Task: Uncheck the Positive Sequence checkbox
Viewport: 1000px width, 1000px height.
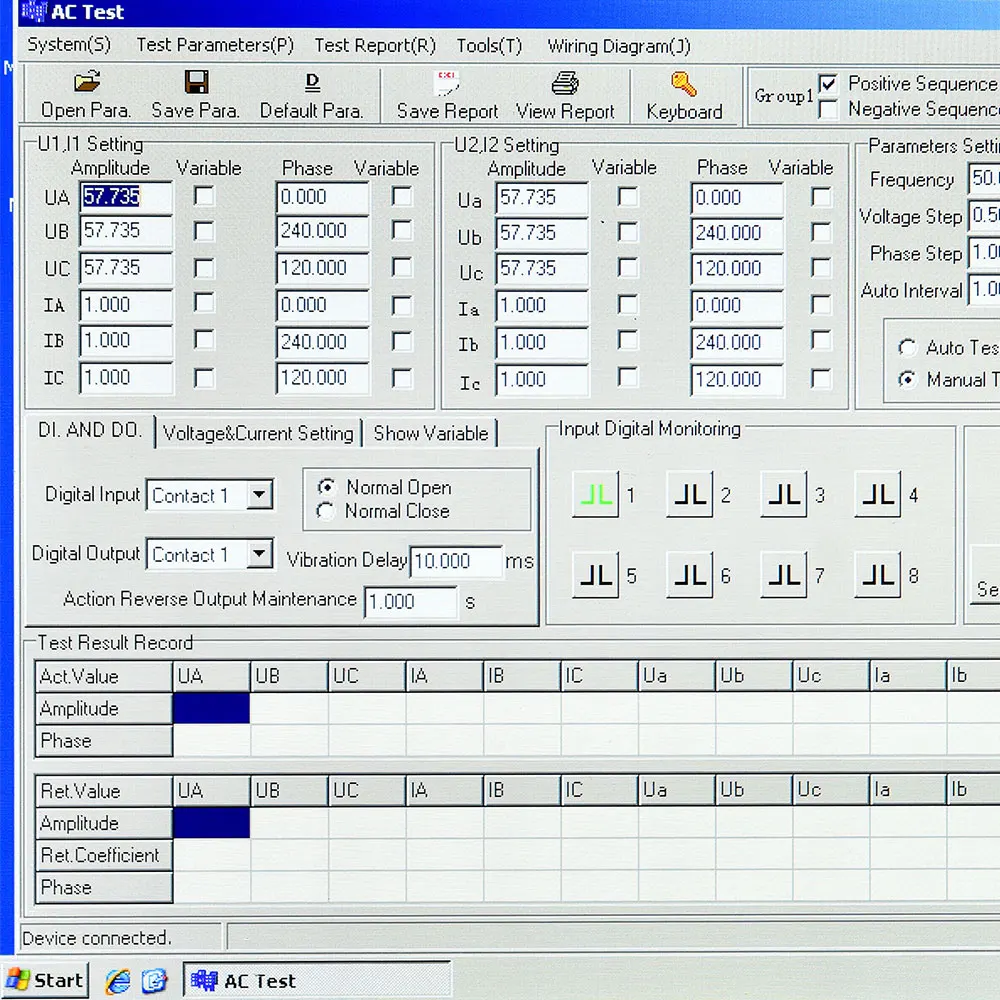Action: click(x=828, y=84)
